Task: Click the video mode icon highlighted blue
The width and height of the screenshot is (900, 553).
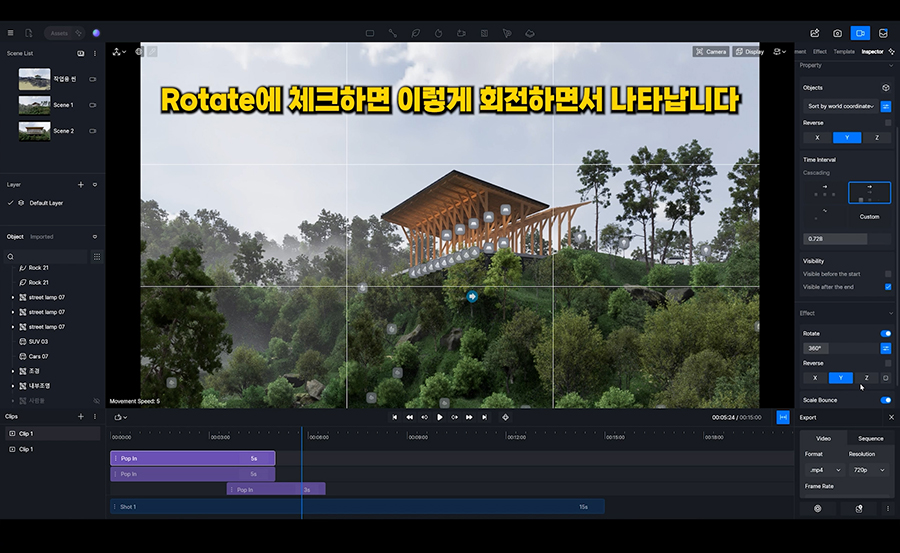Action: 860,33
